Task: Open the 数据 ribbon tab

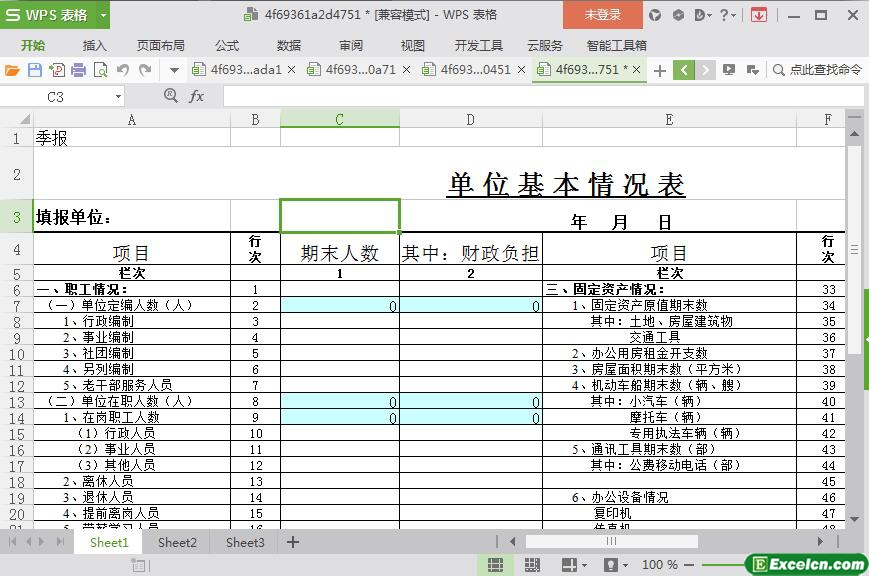Action: (289, 45)
